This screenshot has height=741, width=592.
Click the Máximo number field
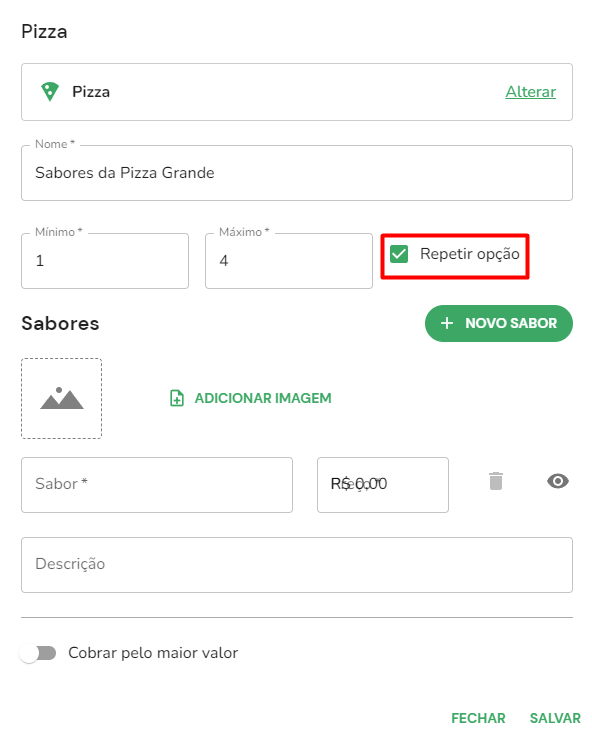click(289, 261)
